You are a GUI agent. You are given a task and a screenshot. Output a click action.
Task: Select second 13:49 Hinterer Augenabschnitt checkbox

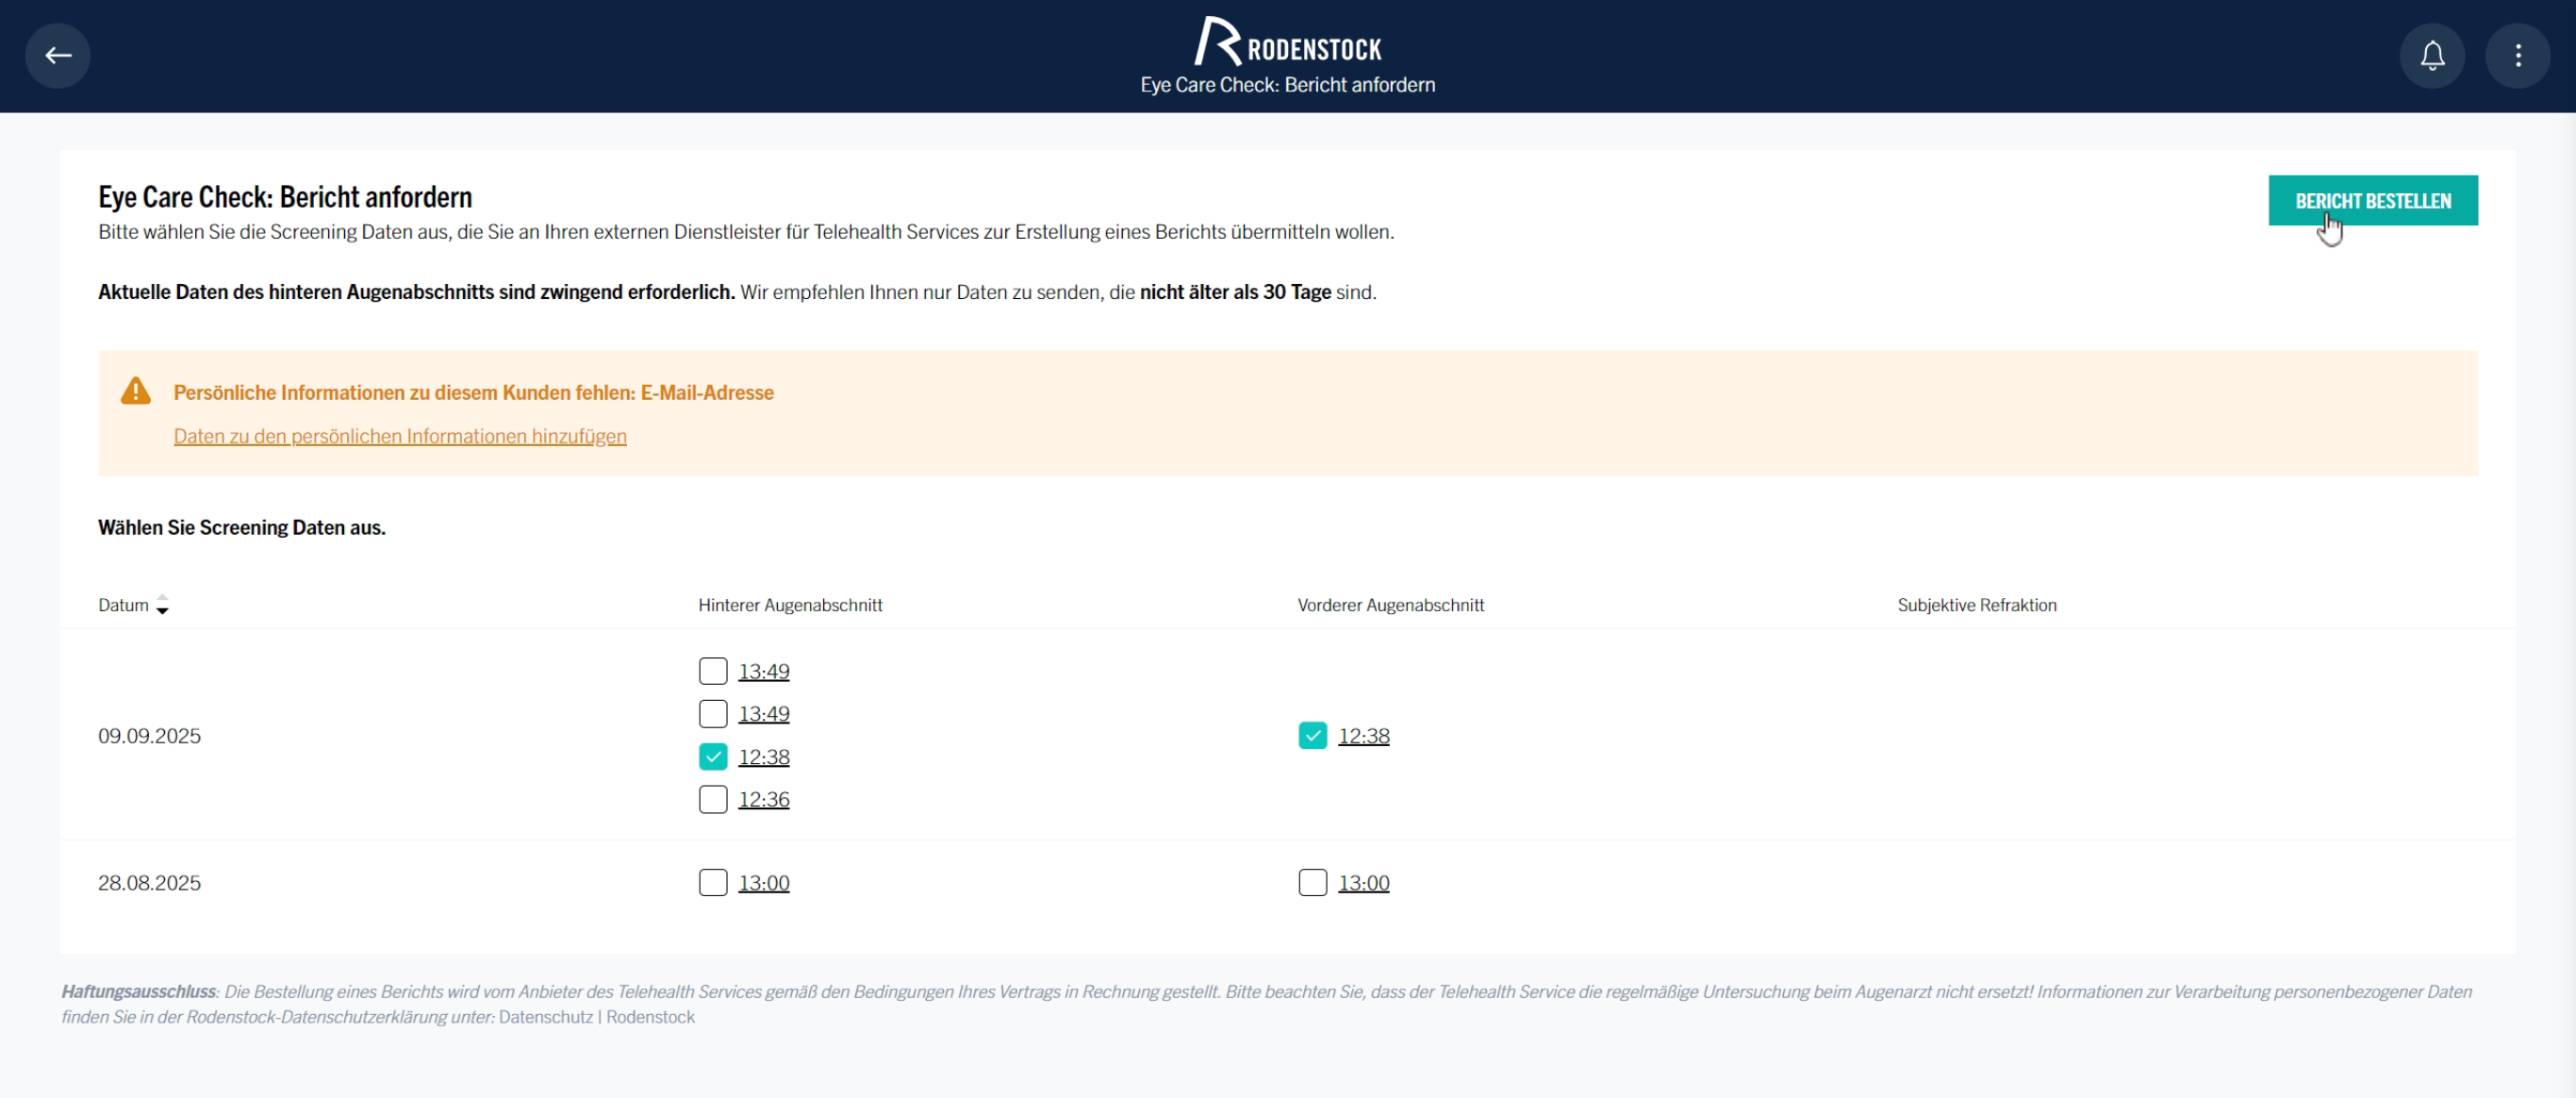712,714
